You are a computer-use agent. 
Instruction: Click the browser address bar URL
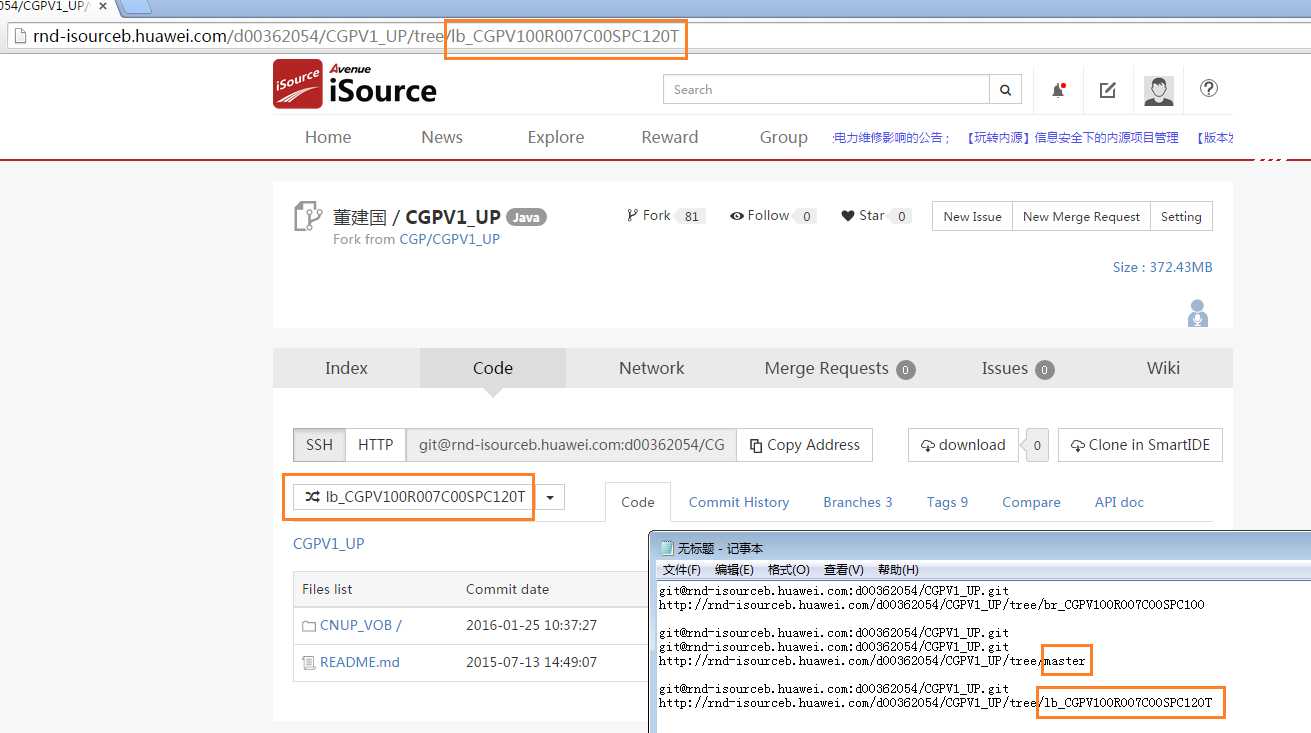357,37
